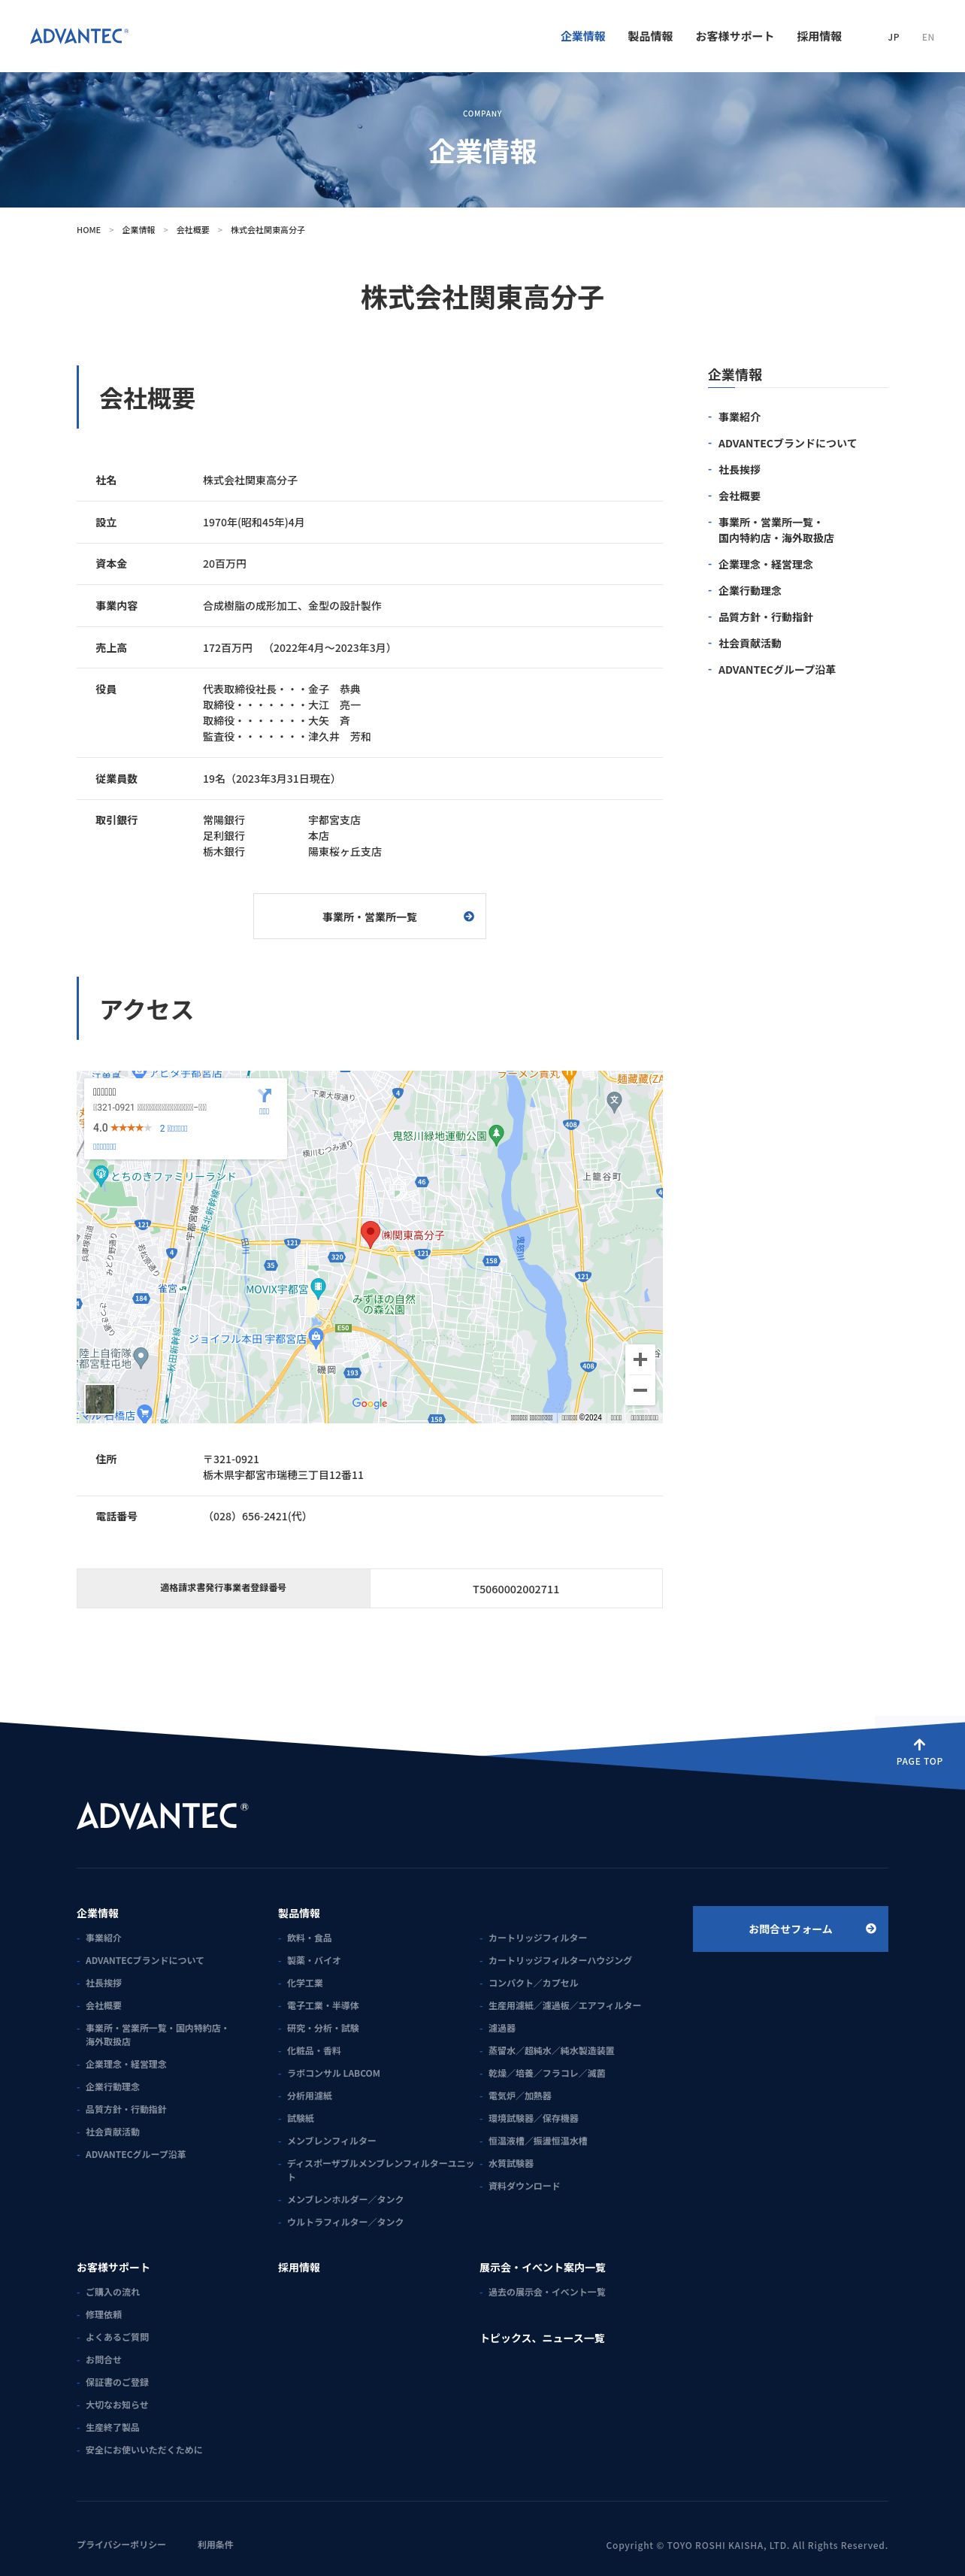
Task: Click the directions icon on the map card
Action: point(264,1096)
